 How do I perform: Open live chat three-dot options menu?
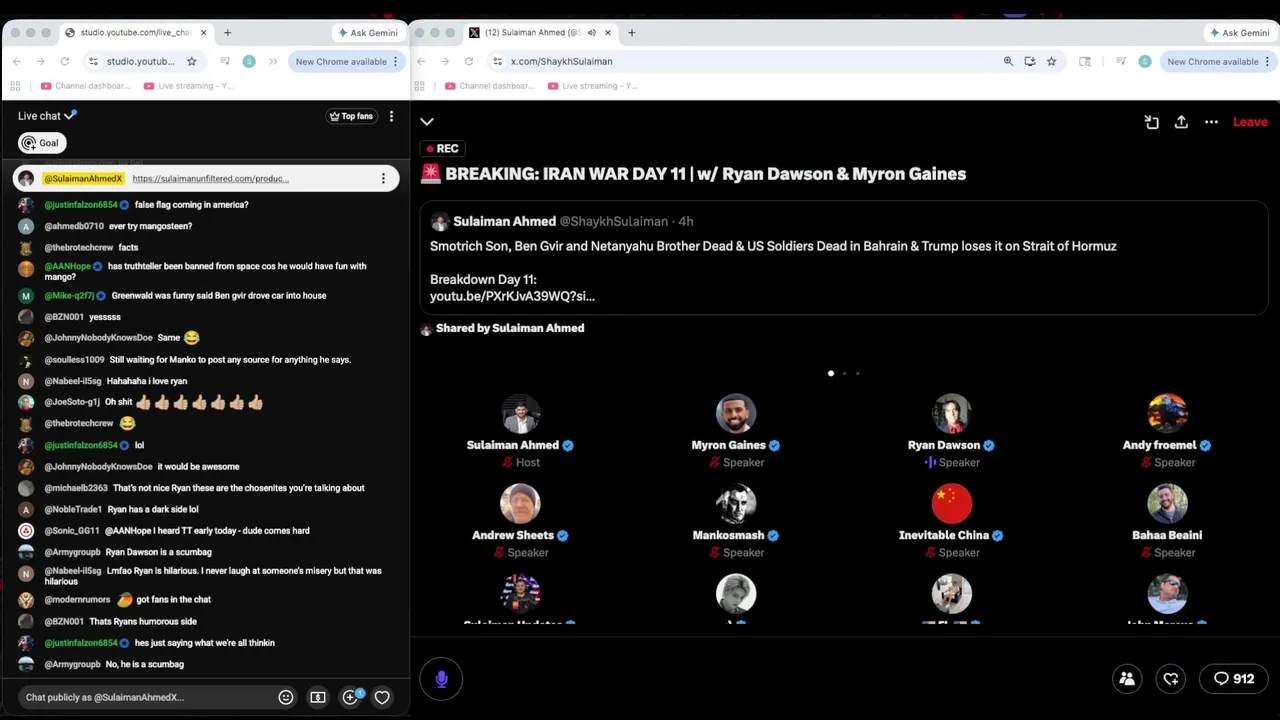click(x=391, y=116)
